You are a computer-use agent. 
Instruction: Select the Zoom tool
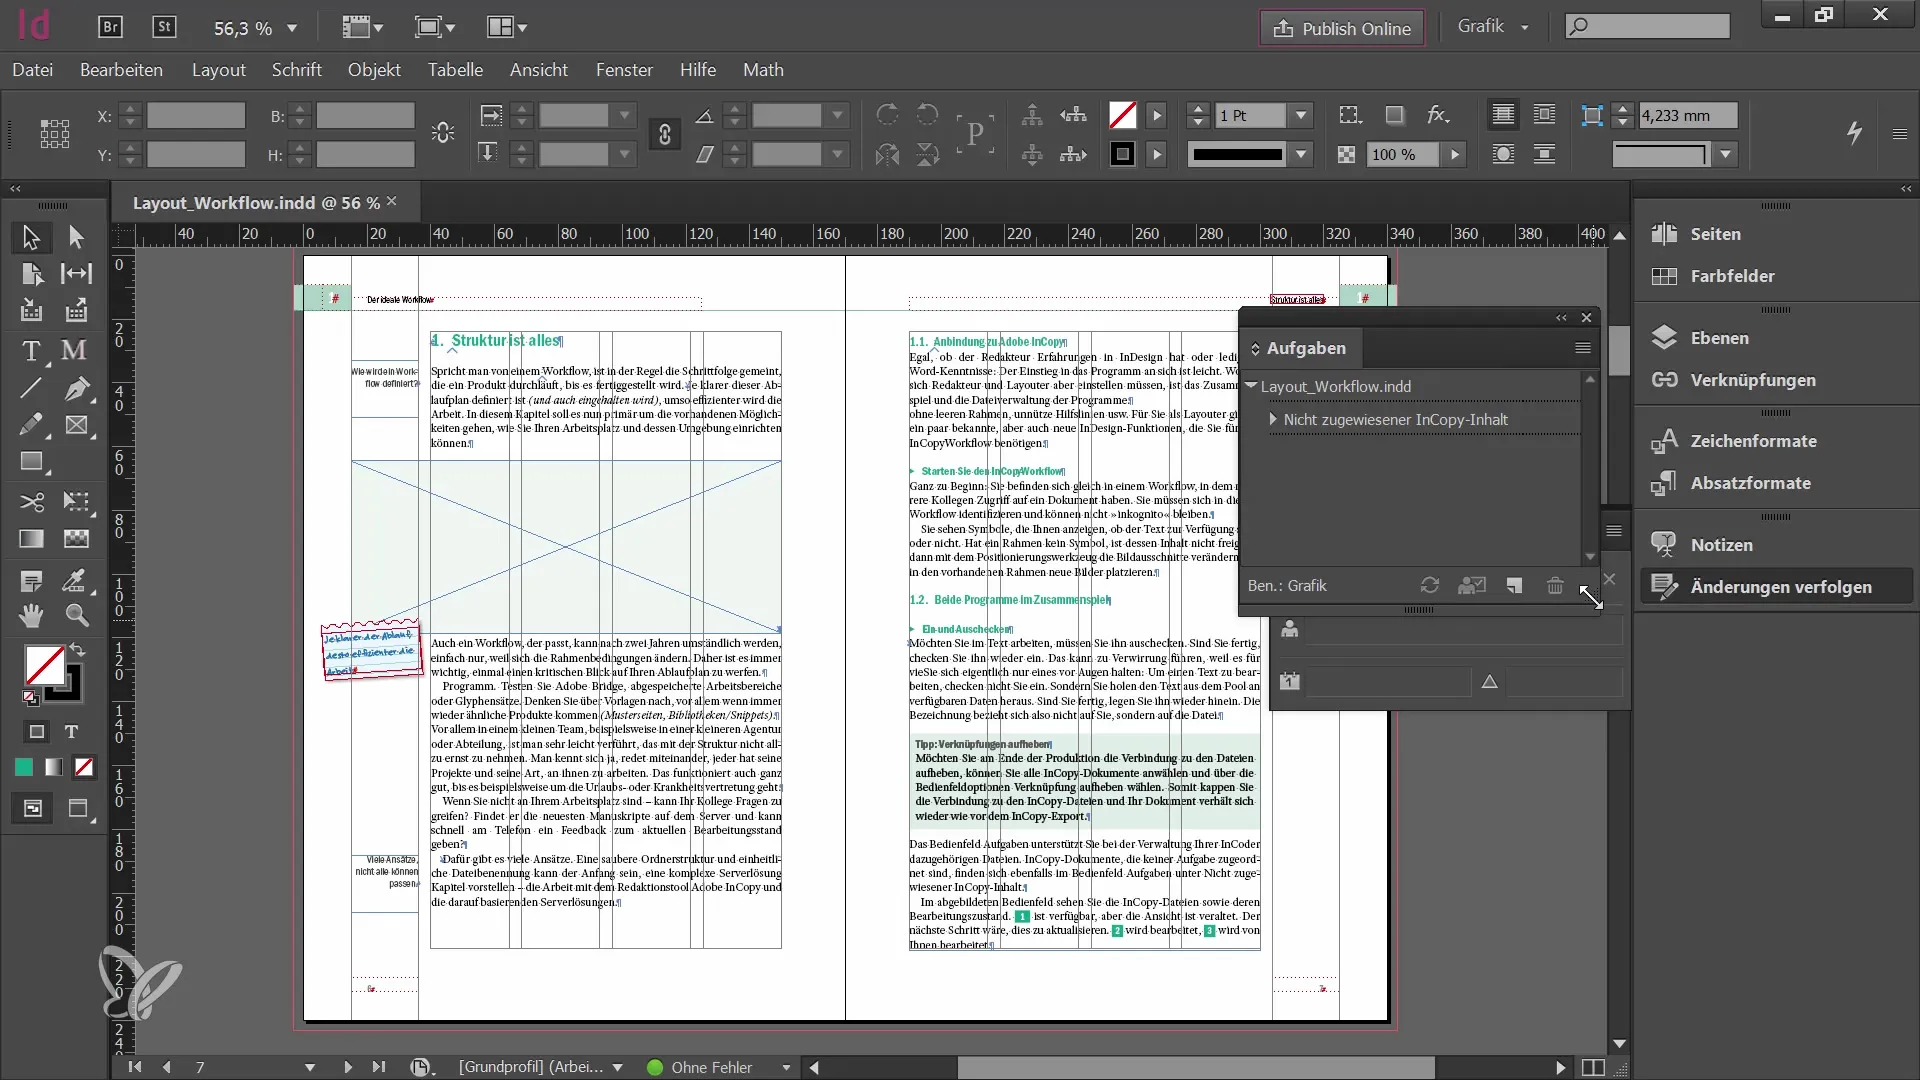[x=76, y=616]
